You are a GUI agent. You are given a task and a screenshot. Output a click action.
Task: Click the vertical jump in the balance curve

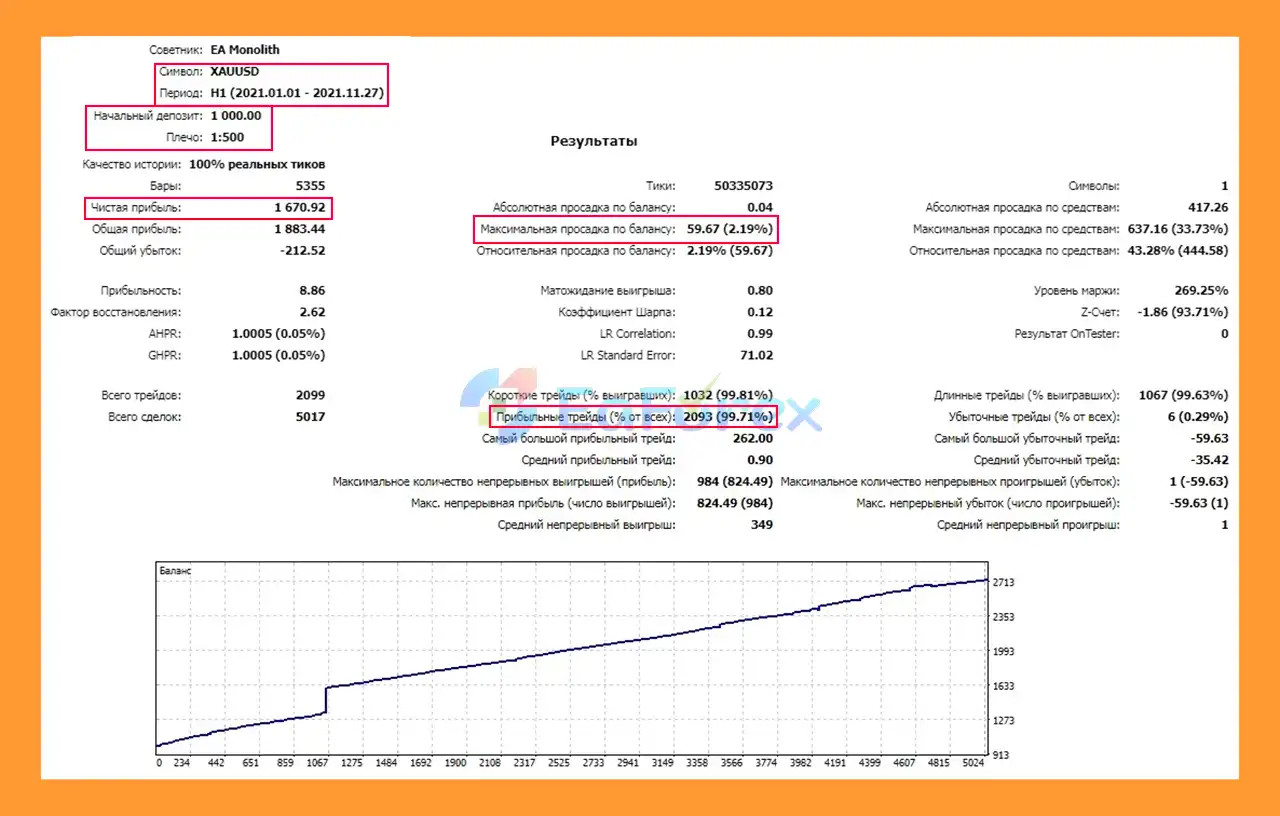[x=327, y=699]
